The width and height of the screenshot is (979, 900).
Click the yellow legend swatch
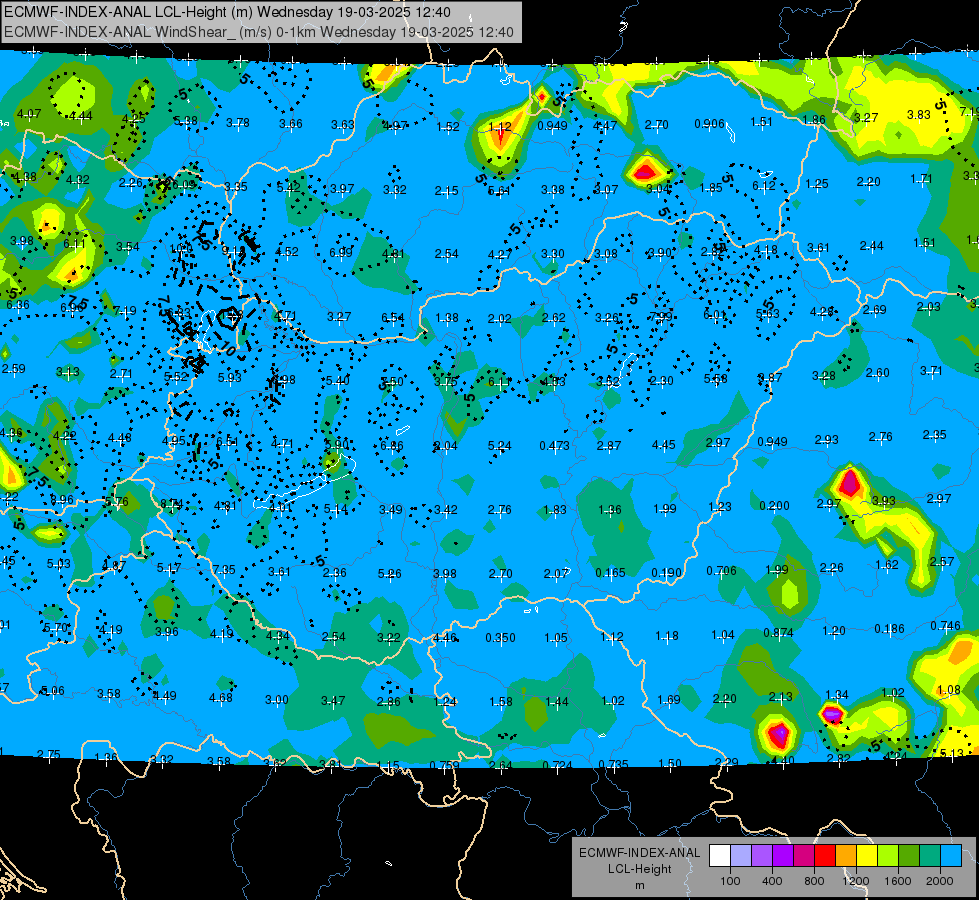pos(867,855)
